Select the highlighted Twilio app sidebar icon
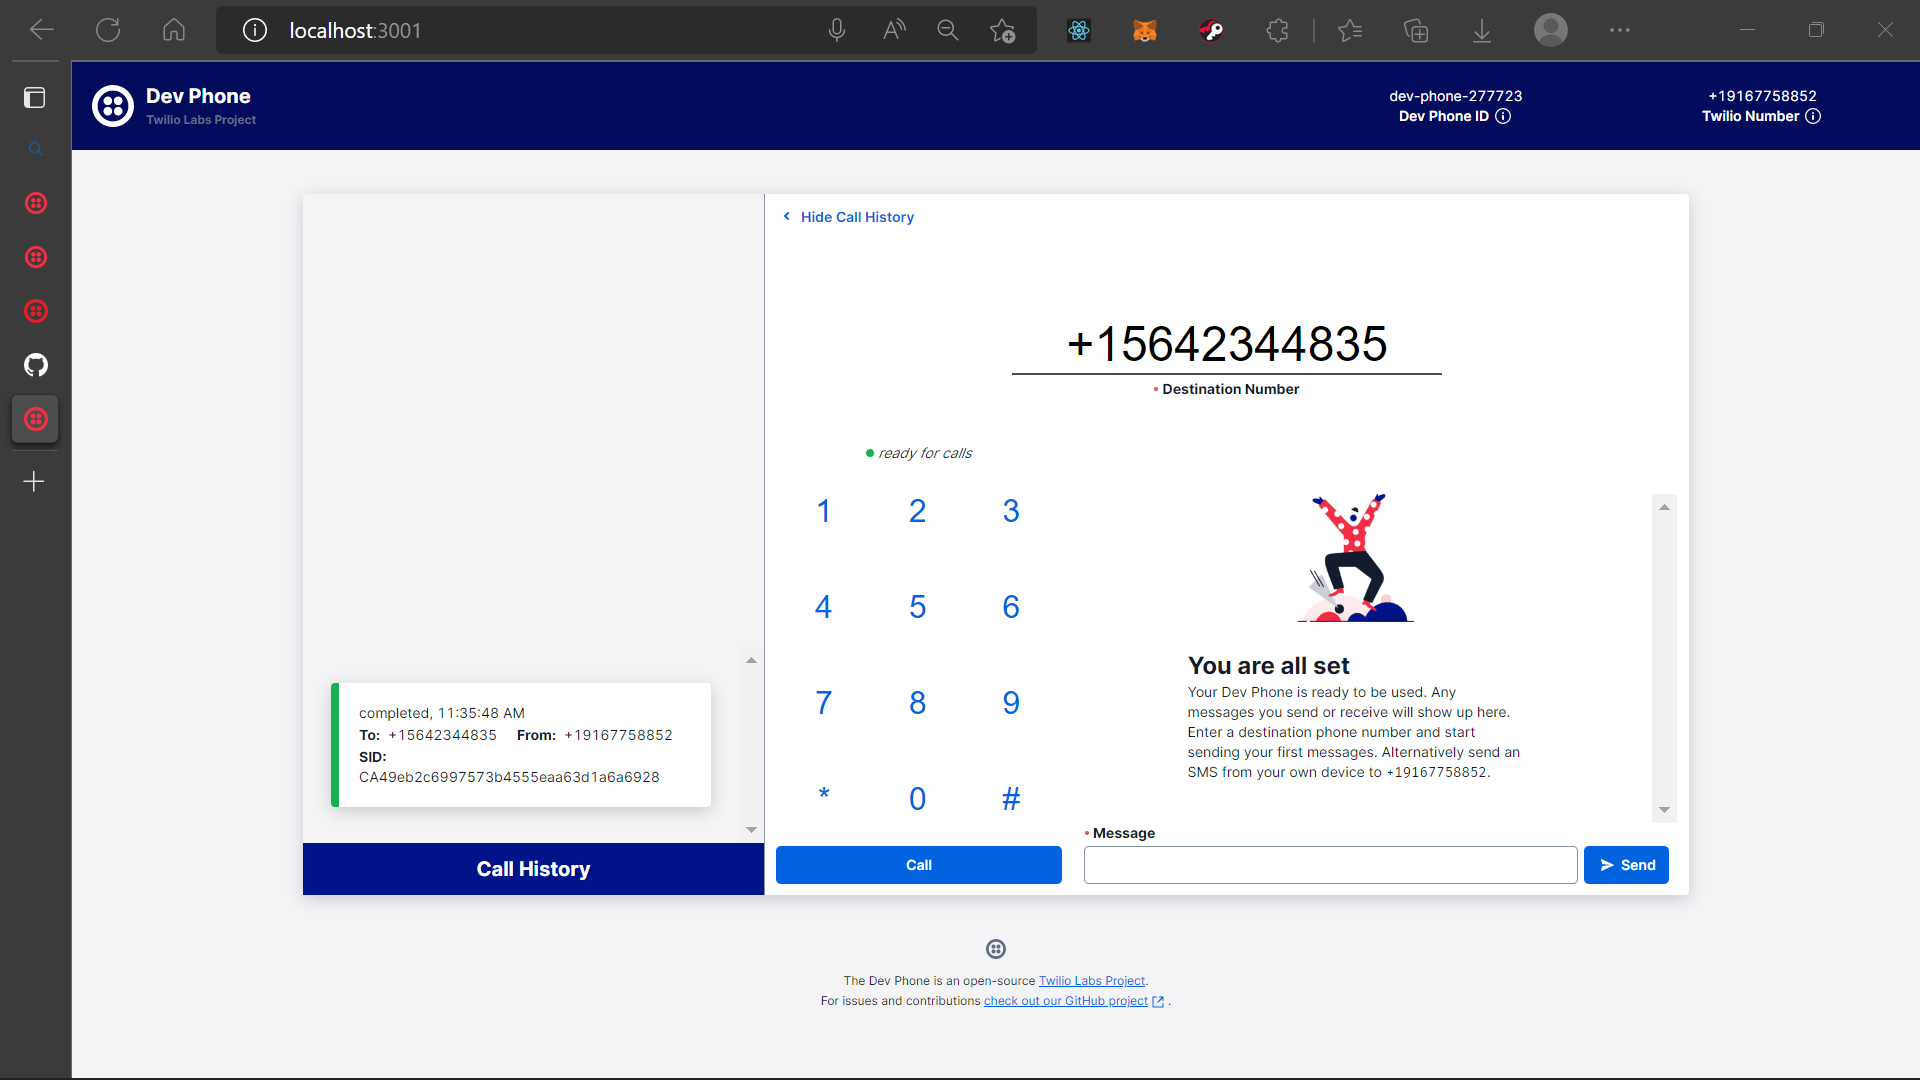Image resolution: width=1920 pixels, height=1080 pixels. [x=35, y=419]
